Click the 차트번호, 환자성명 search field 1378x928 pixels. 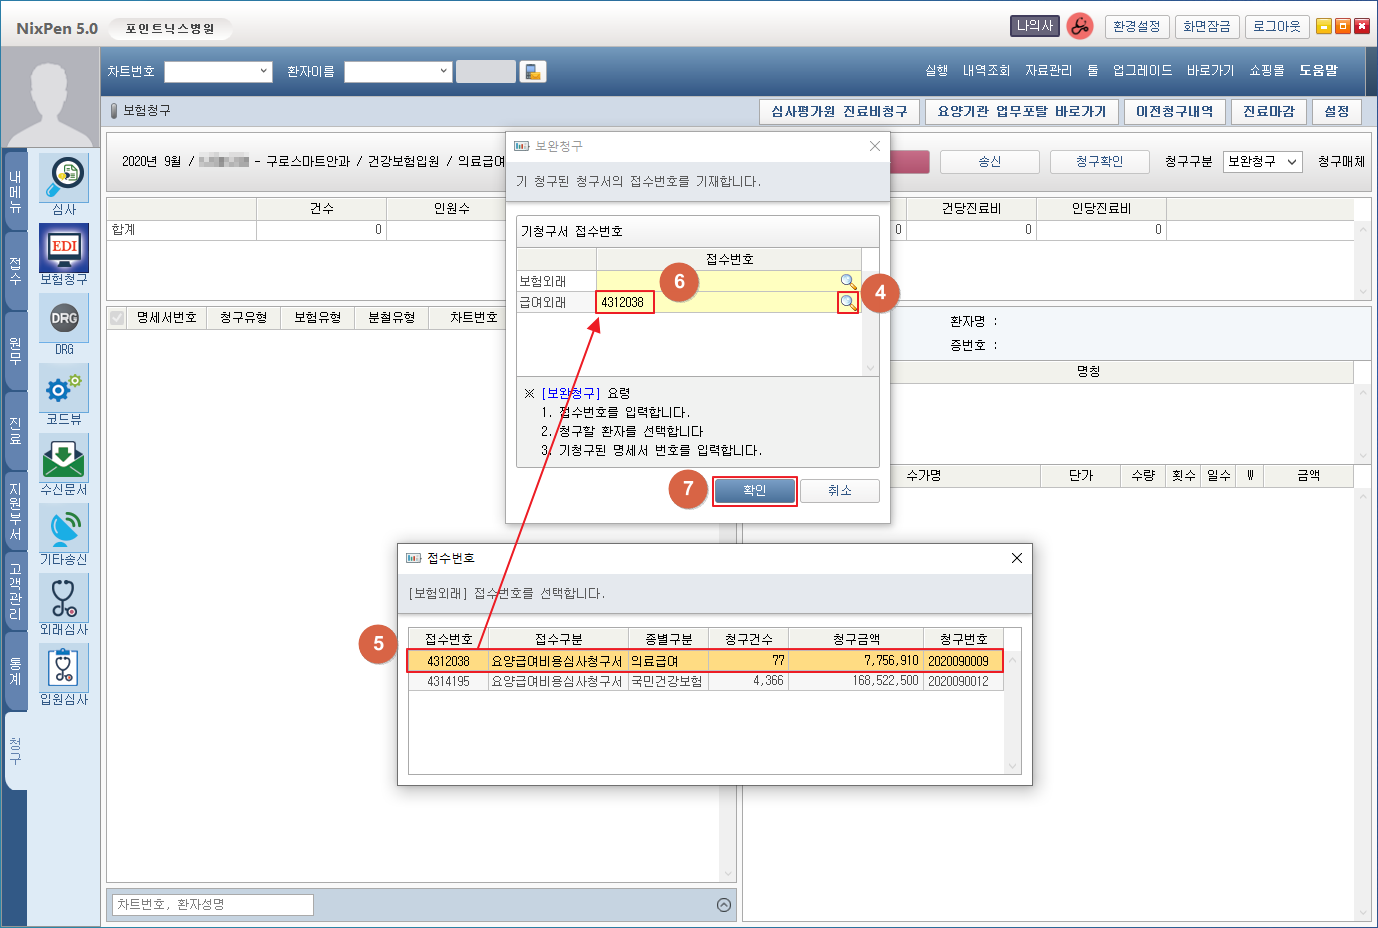[213, 905]
